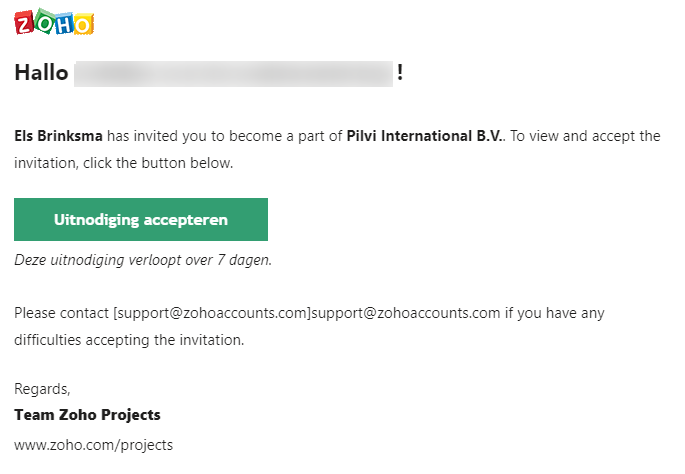Click the bracketed [support@zohoaccounts.com] address
Viewport: 685px width, 474px height.
(212, 313)
